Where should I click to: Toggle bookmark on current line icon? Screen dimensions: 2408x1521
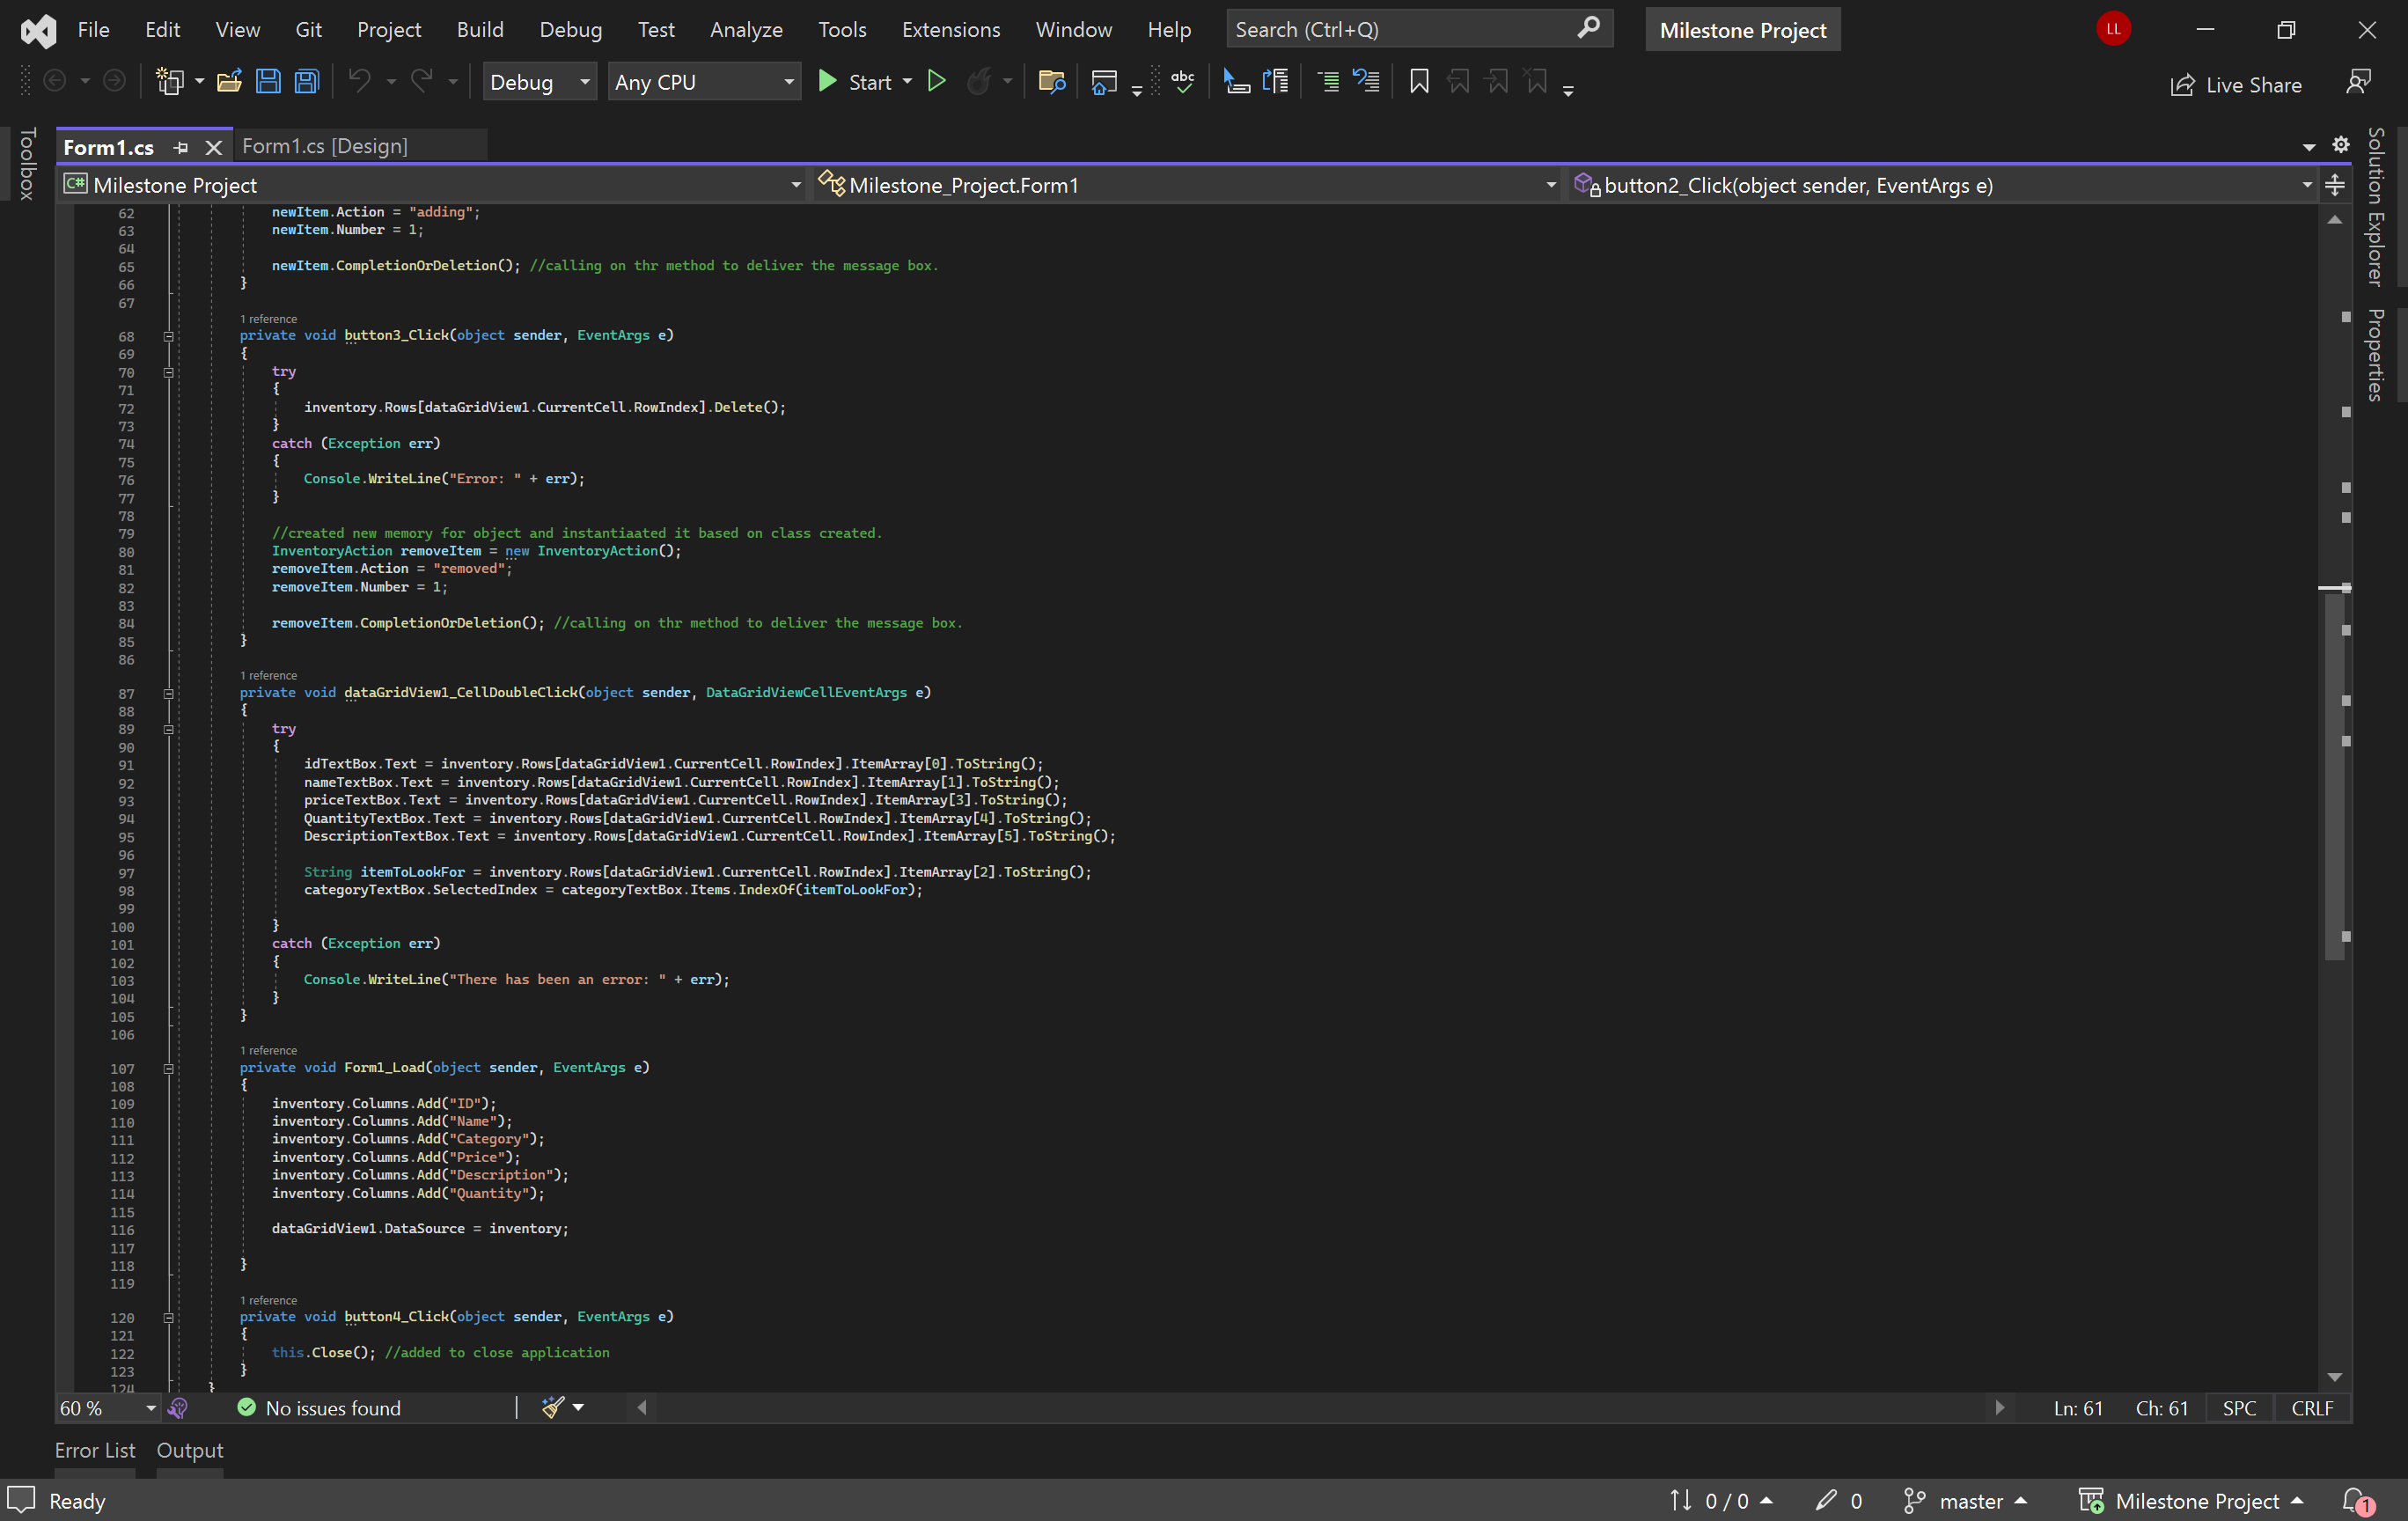click(1418, 82)
